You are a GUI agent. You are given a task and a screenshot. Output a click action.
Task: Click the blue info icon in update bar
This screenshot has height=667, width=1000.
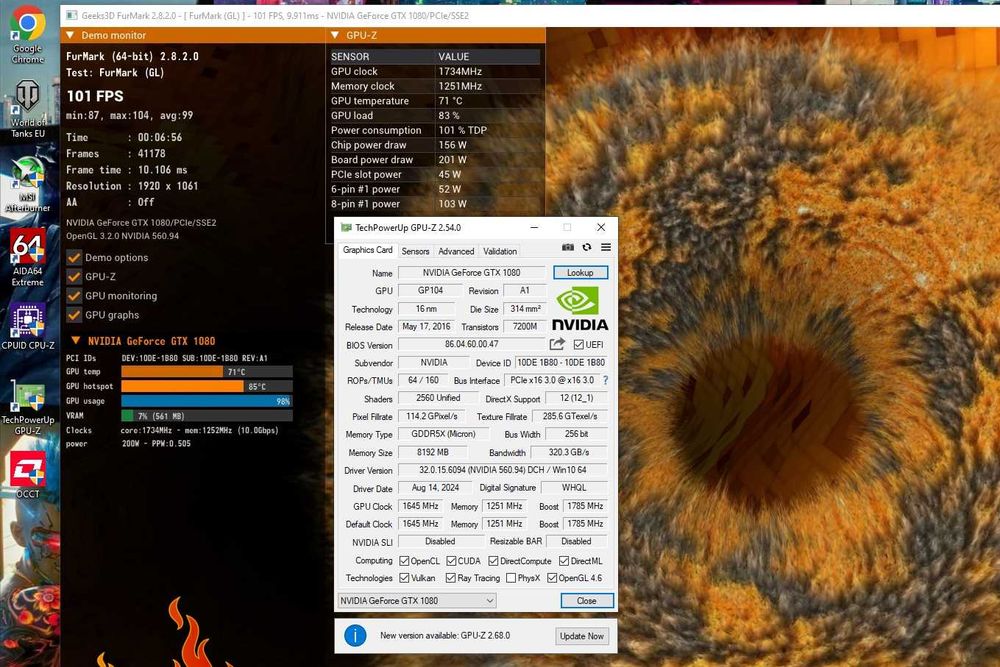click(355, 636)
